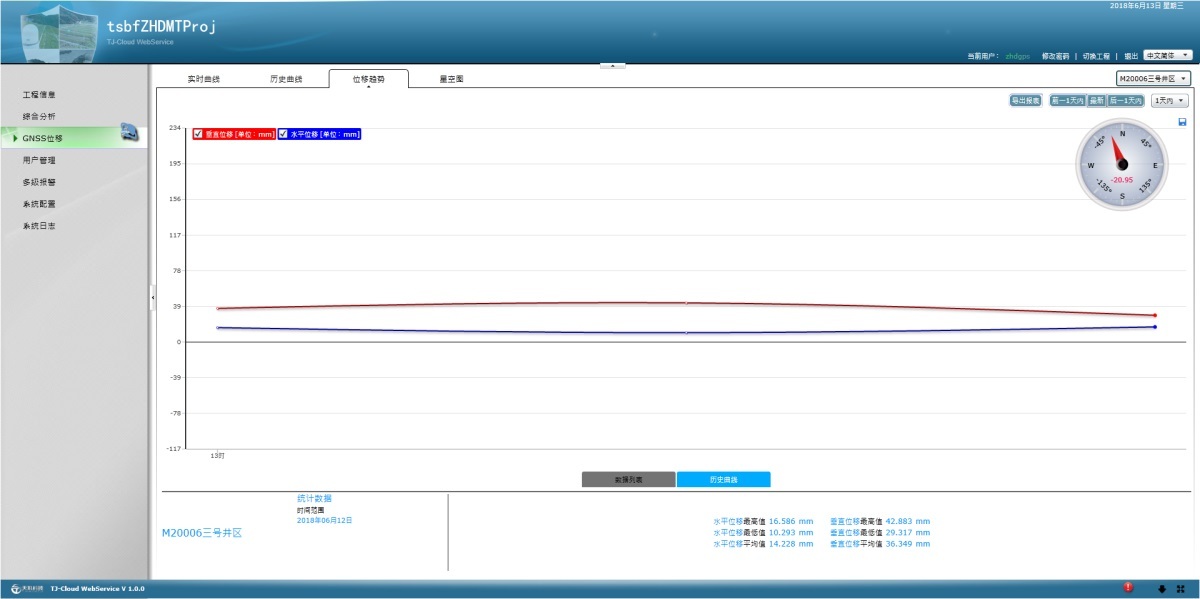Click the GNSS位移 satellite icon in sidebar

pyautogui.click(x=129, y=133)
